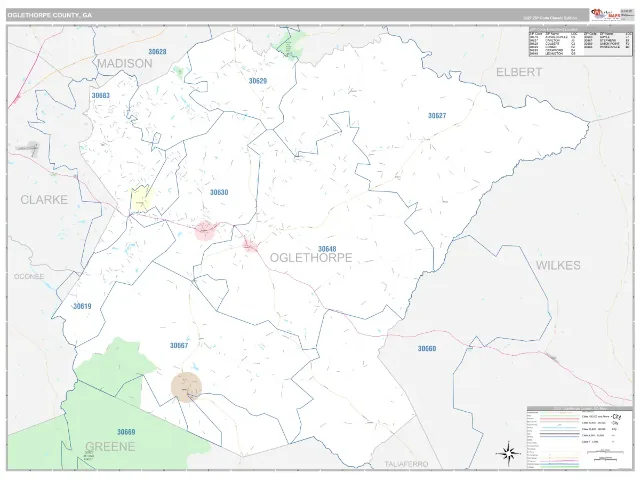Open the map legend box
Image resolution: width=640 pixels, height=480 pixels.
click(580, 438)
